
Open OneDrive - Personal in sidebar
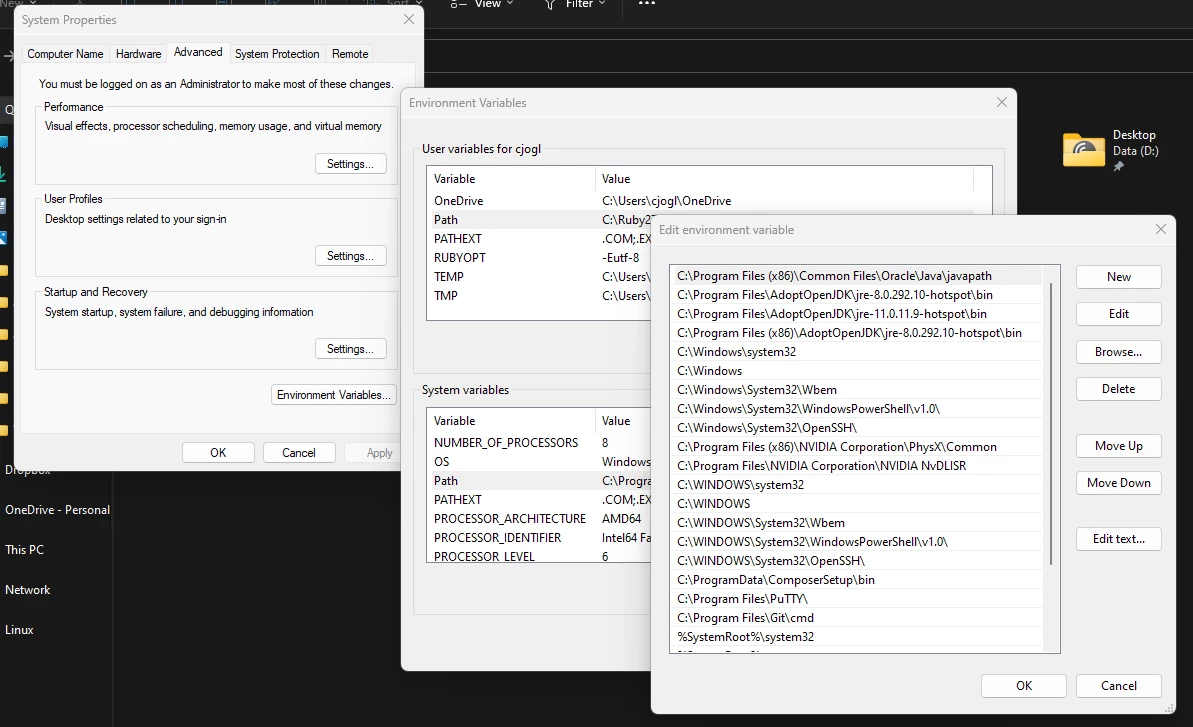click(57, 510)
